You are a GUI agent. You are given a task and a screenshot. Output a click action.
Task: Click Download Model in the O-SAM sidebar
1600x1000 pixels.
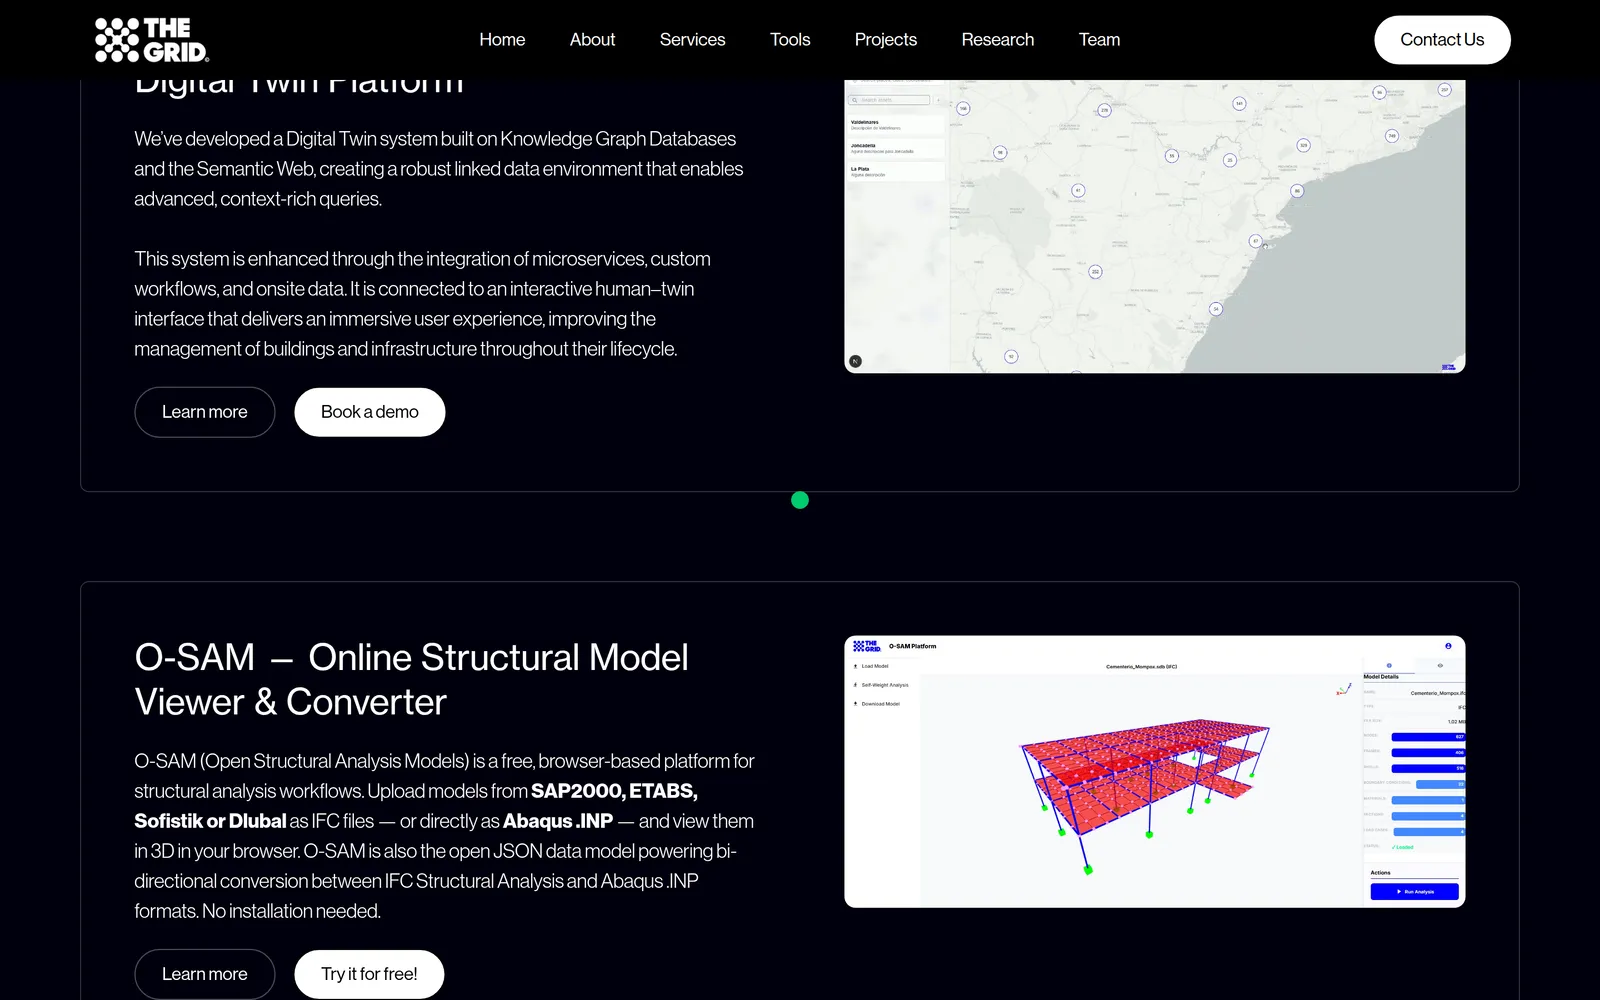[876, 704]
